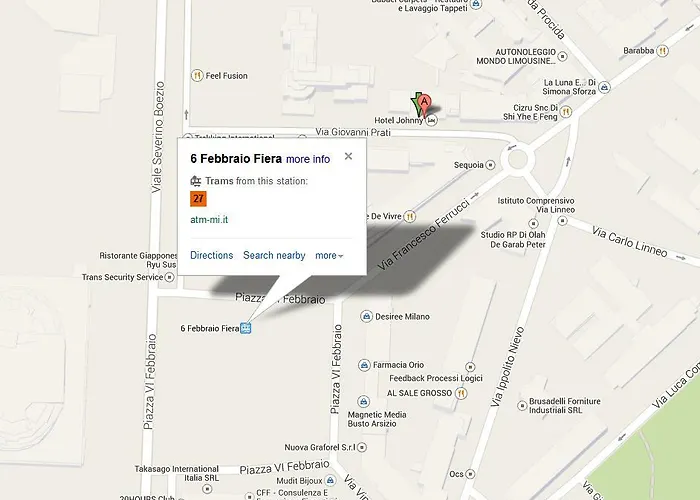The width and height of the screenshot is (700, 500).
Task: Expand the more dropdown in info window
Action: [x=329, y=256]
